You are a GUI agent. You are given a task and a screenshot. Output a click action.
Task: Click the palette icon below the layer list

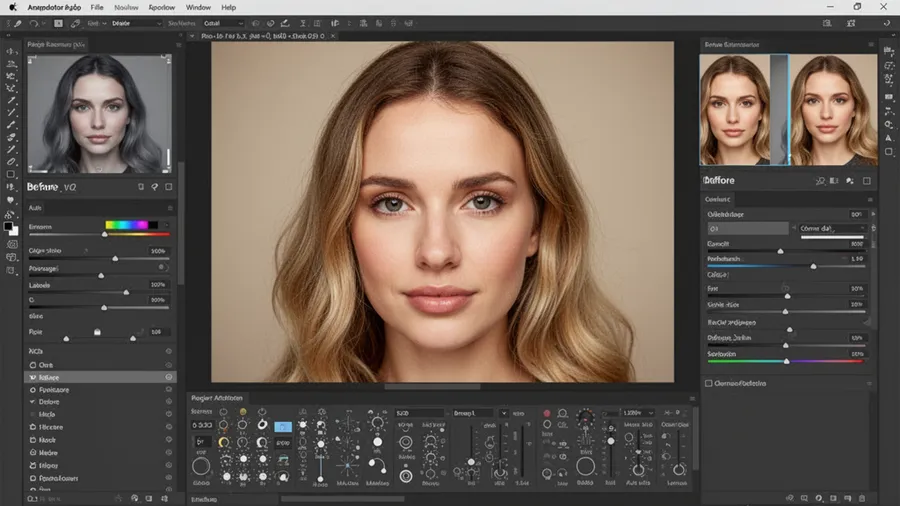point(134,498)
